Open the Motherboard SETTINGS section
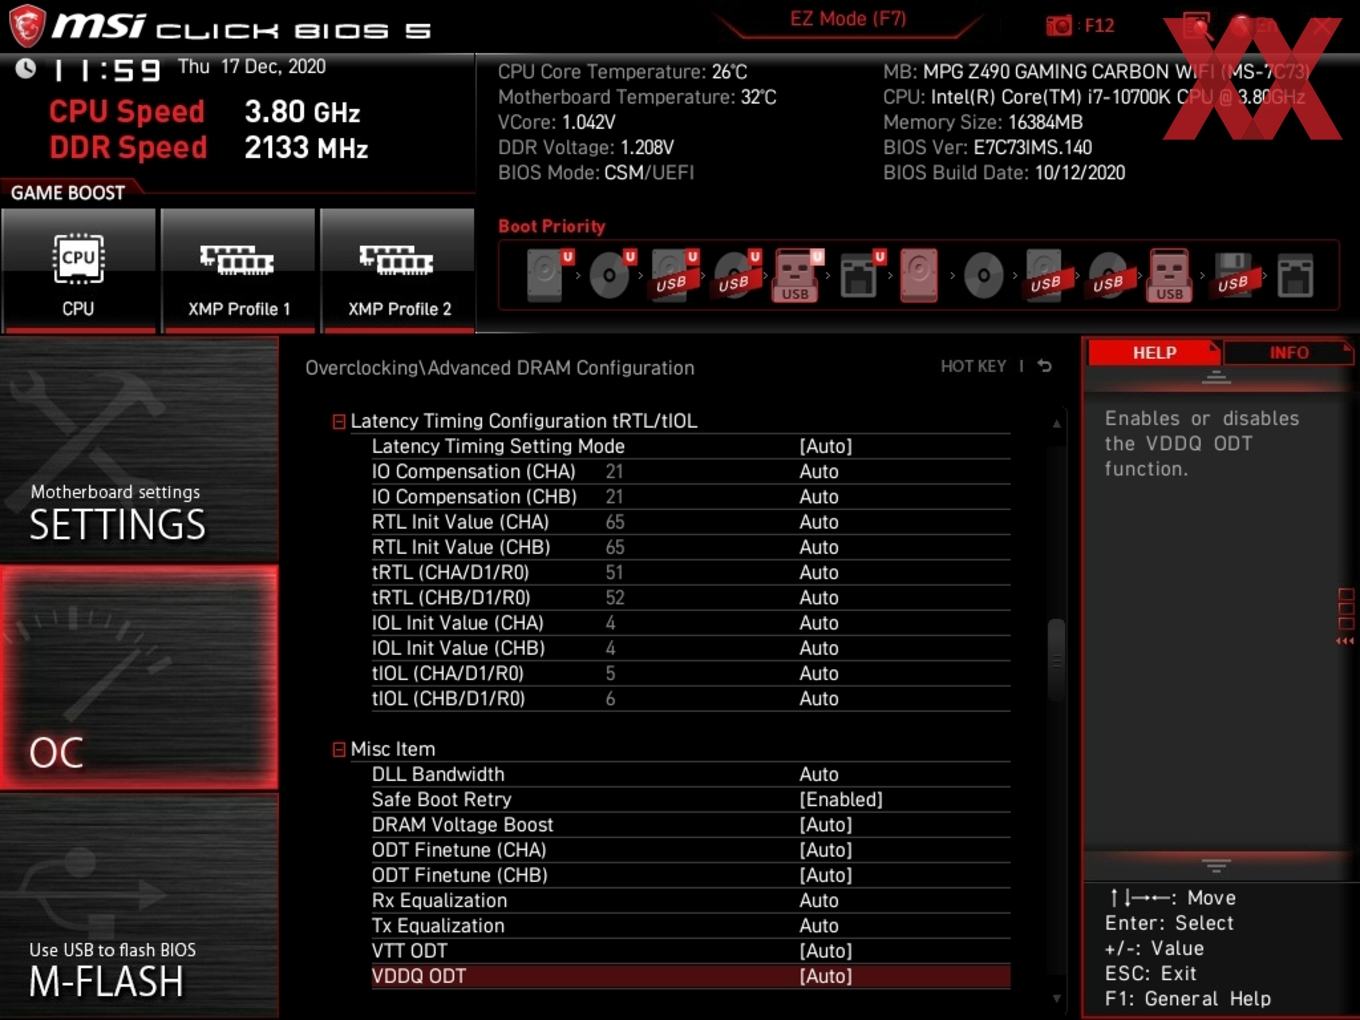Viewport: 1360px width, 1020px height. coord(139,450)
